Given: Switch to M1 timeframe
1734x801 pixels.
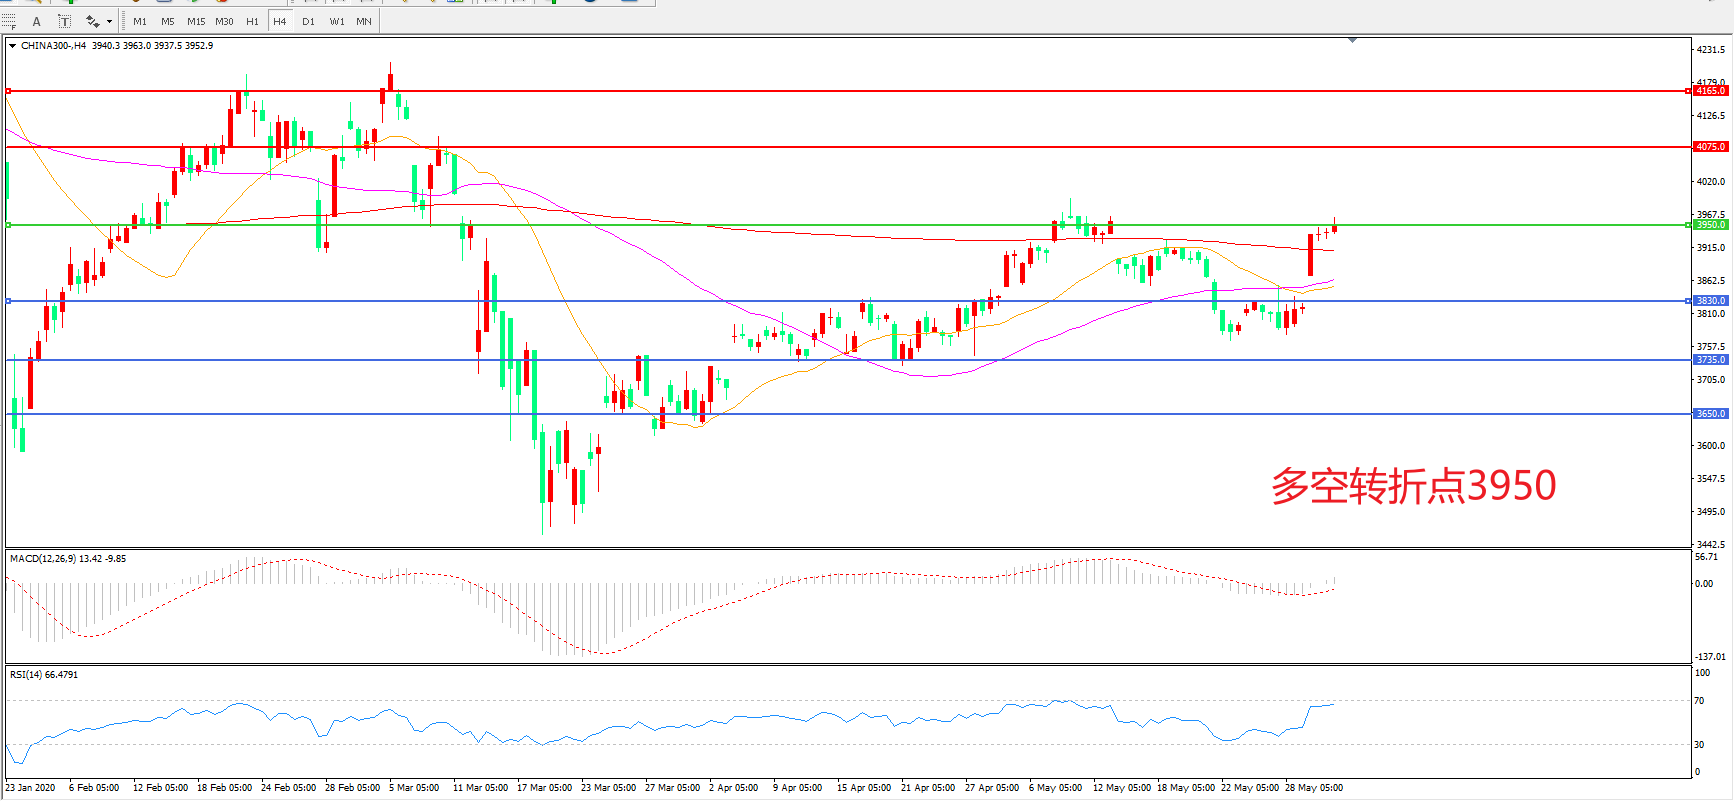Looking at the screenshot, I should click(x=140, y=21).
